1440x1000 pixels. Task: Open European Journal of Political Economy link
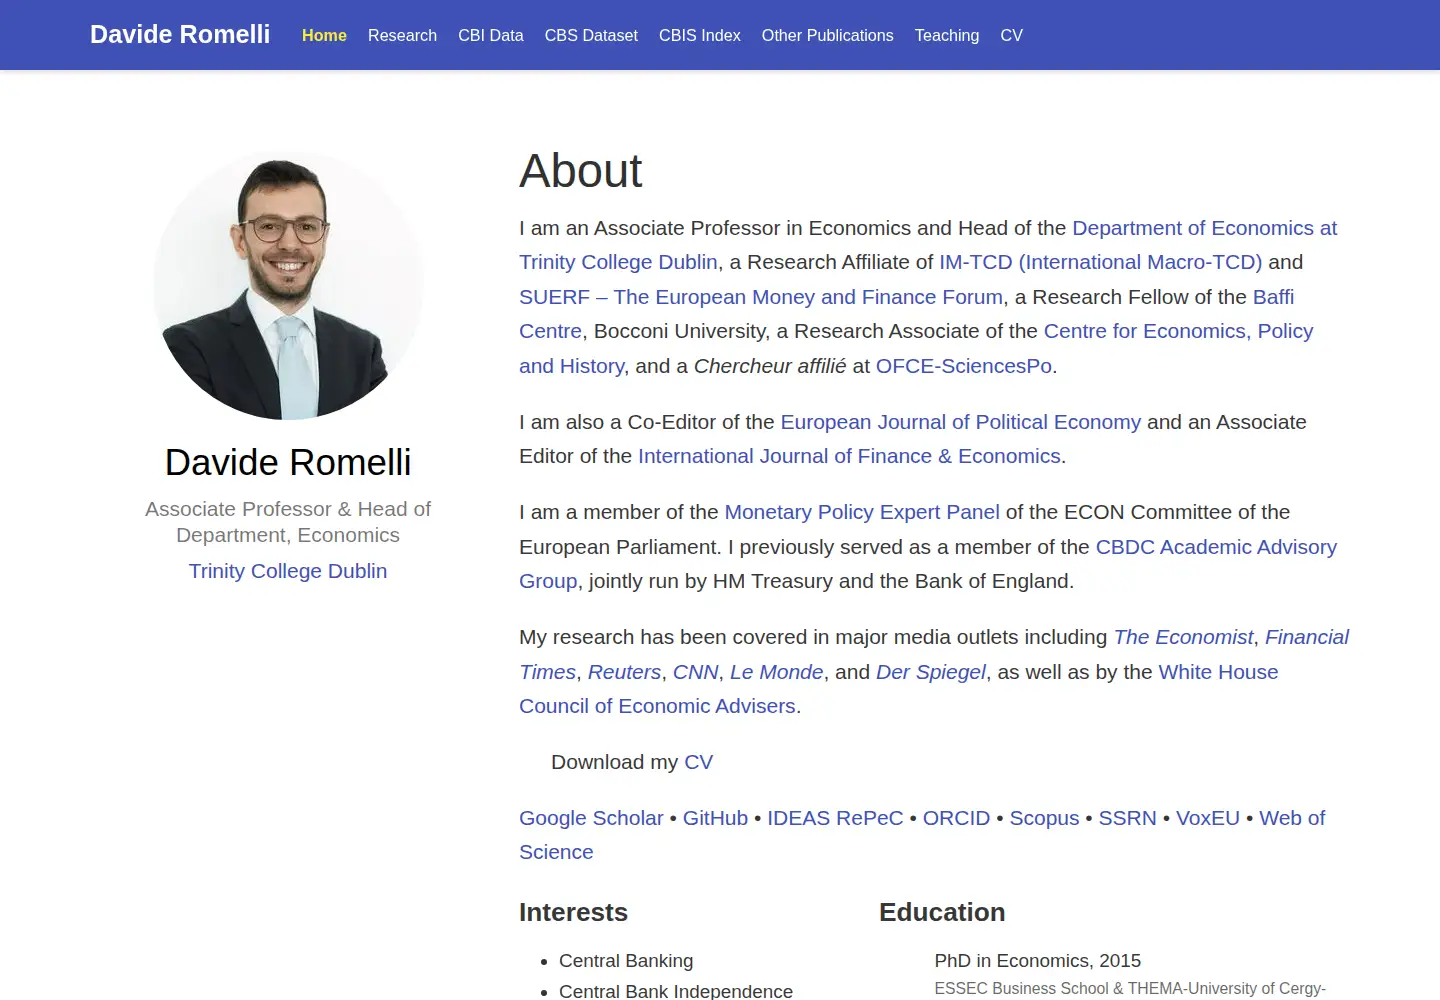pos(961,422)
